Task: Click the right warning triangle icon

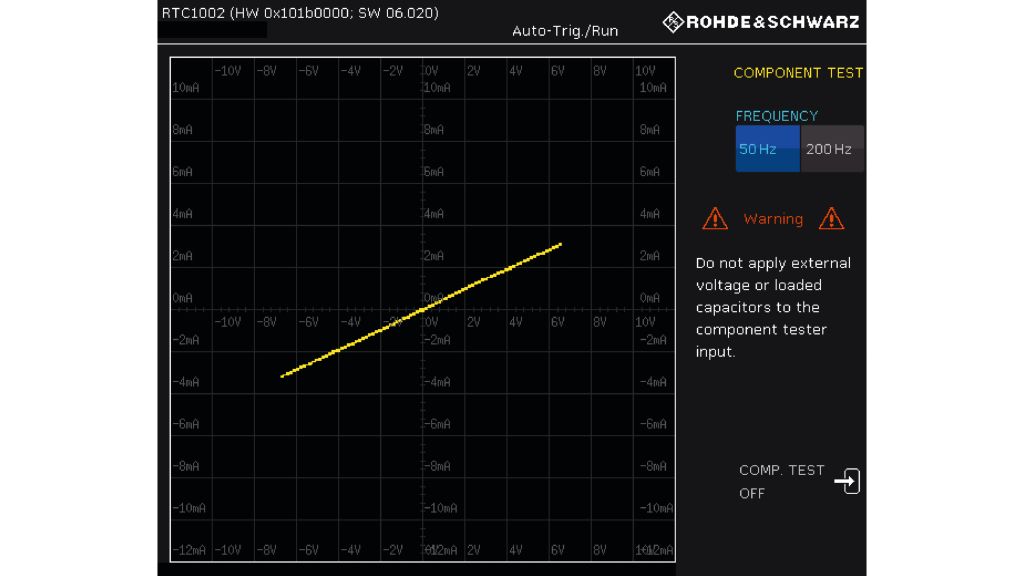Action: point(831,218)
